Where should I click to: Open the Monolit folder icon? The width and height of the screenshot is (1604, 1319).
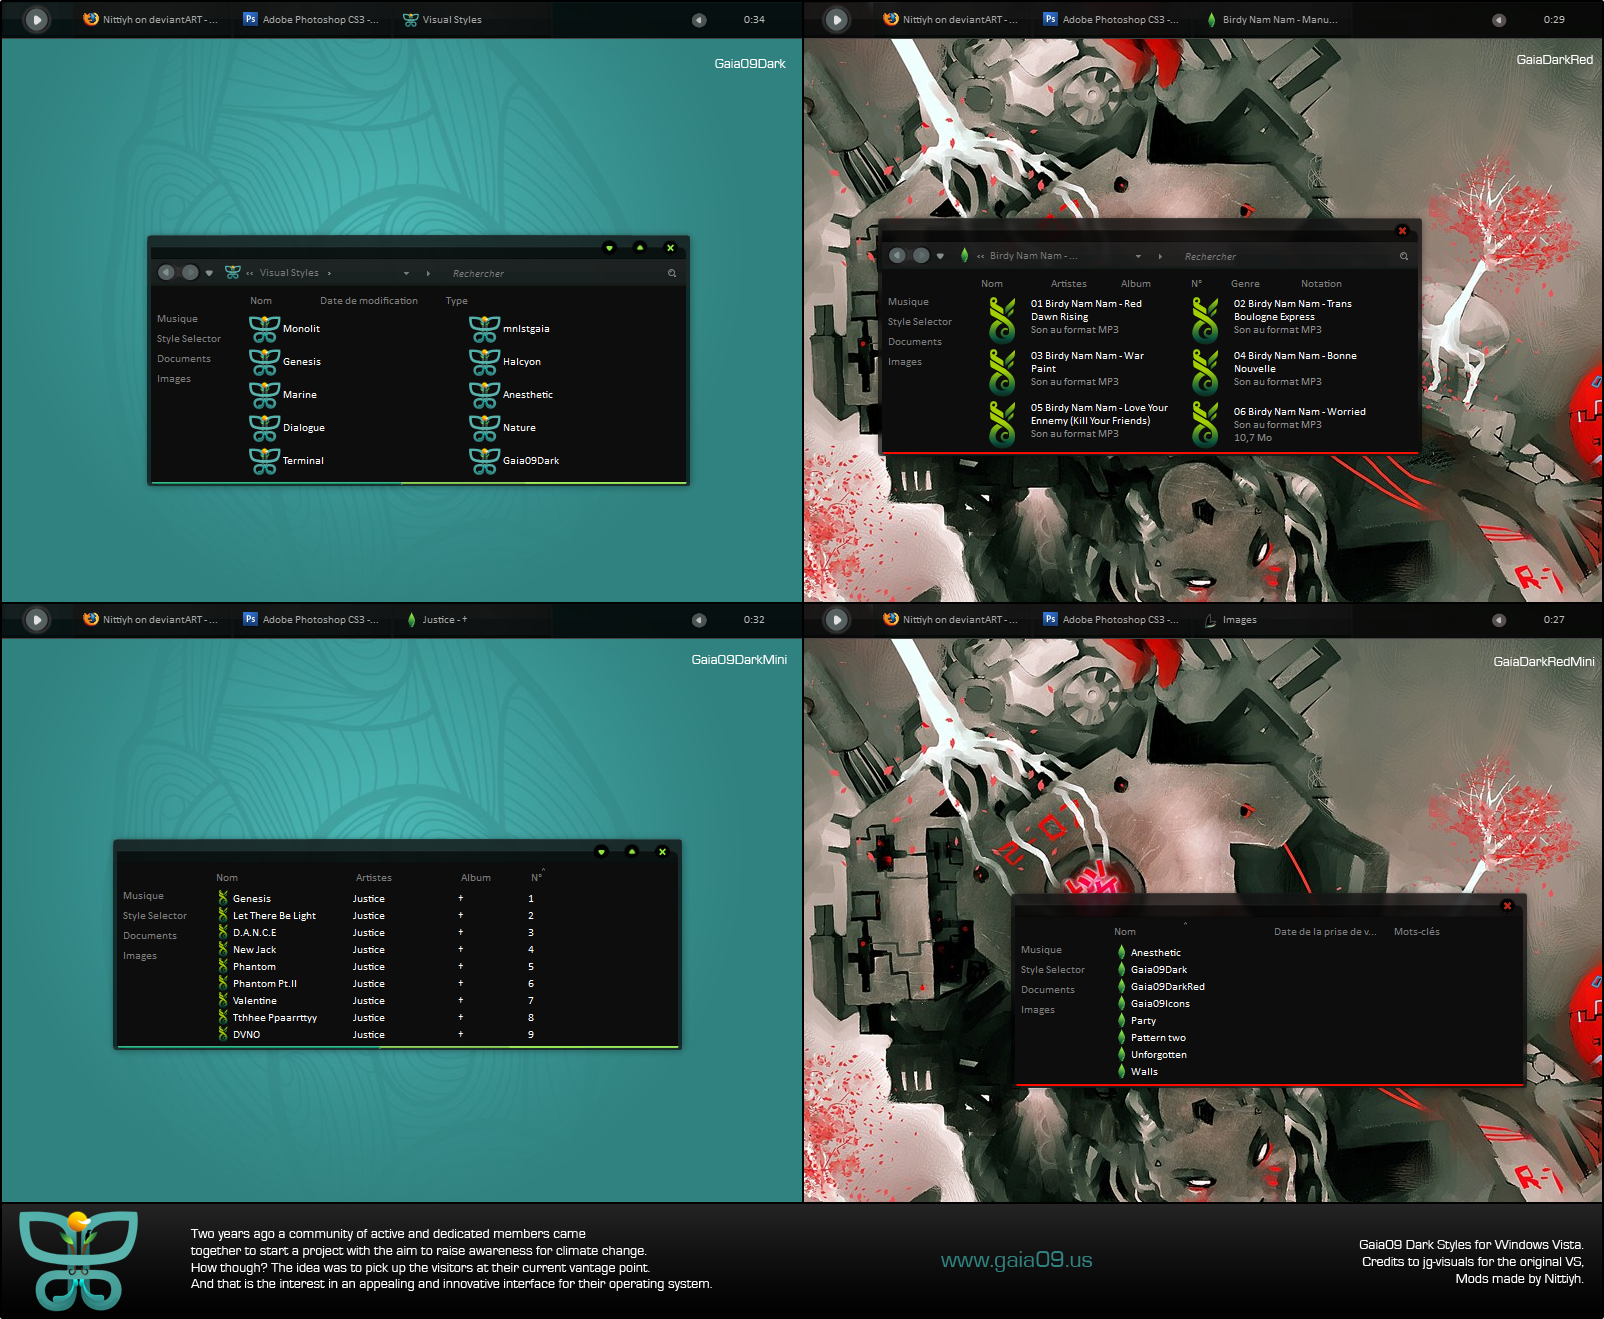pos(264,329)
